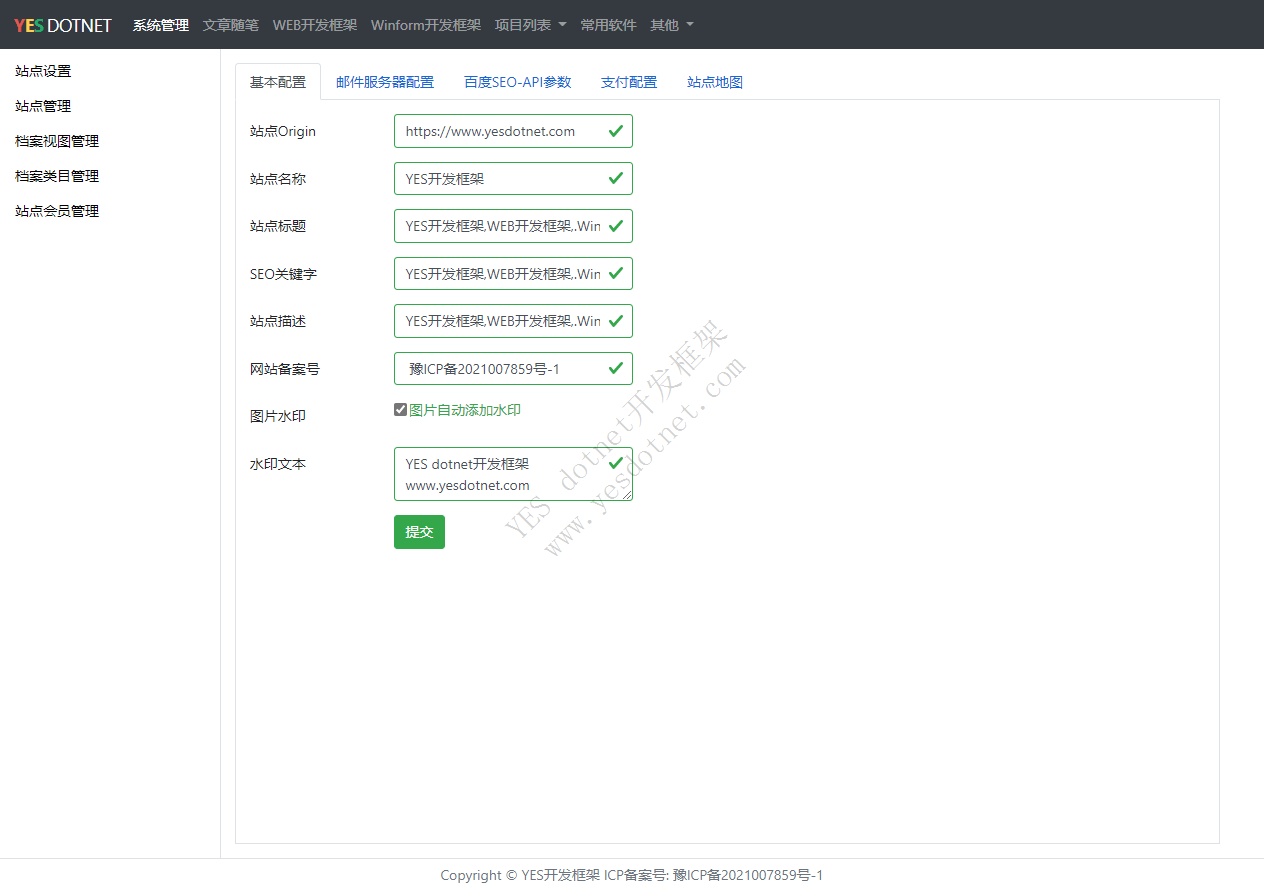Open 常用软件 in navigation bar
This screenshot has width=1264, height=891.
[x=609, y=25]
